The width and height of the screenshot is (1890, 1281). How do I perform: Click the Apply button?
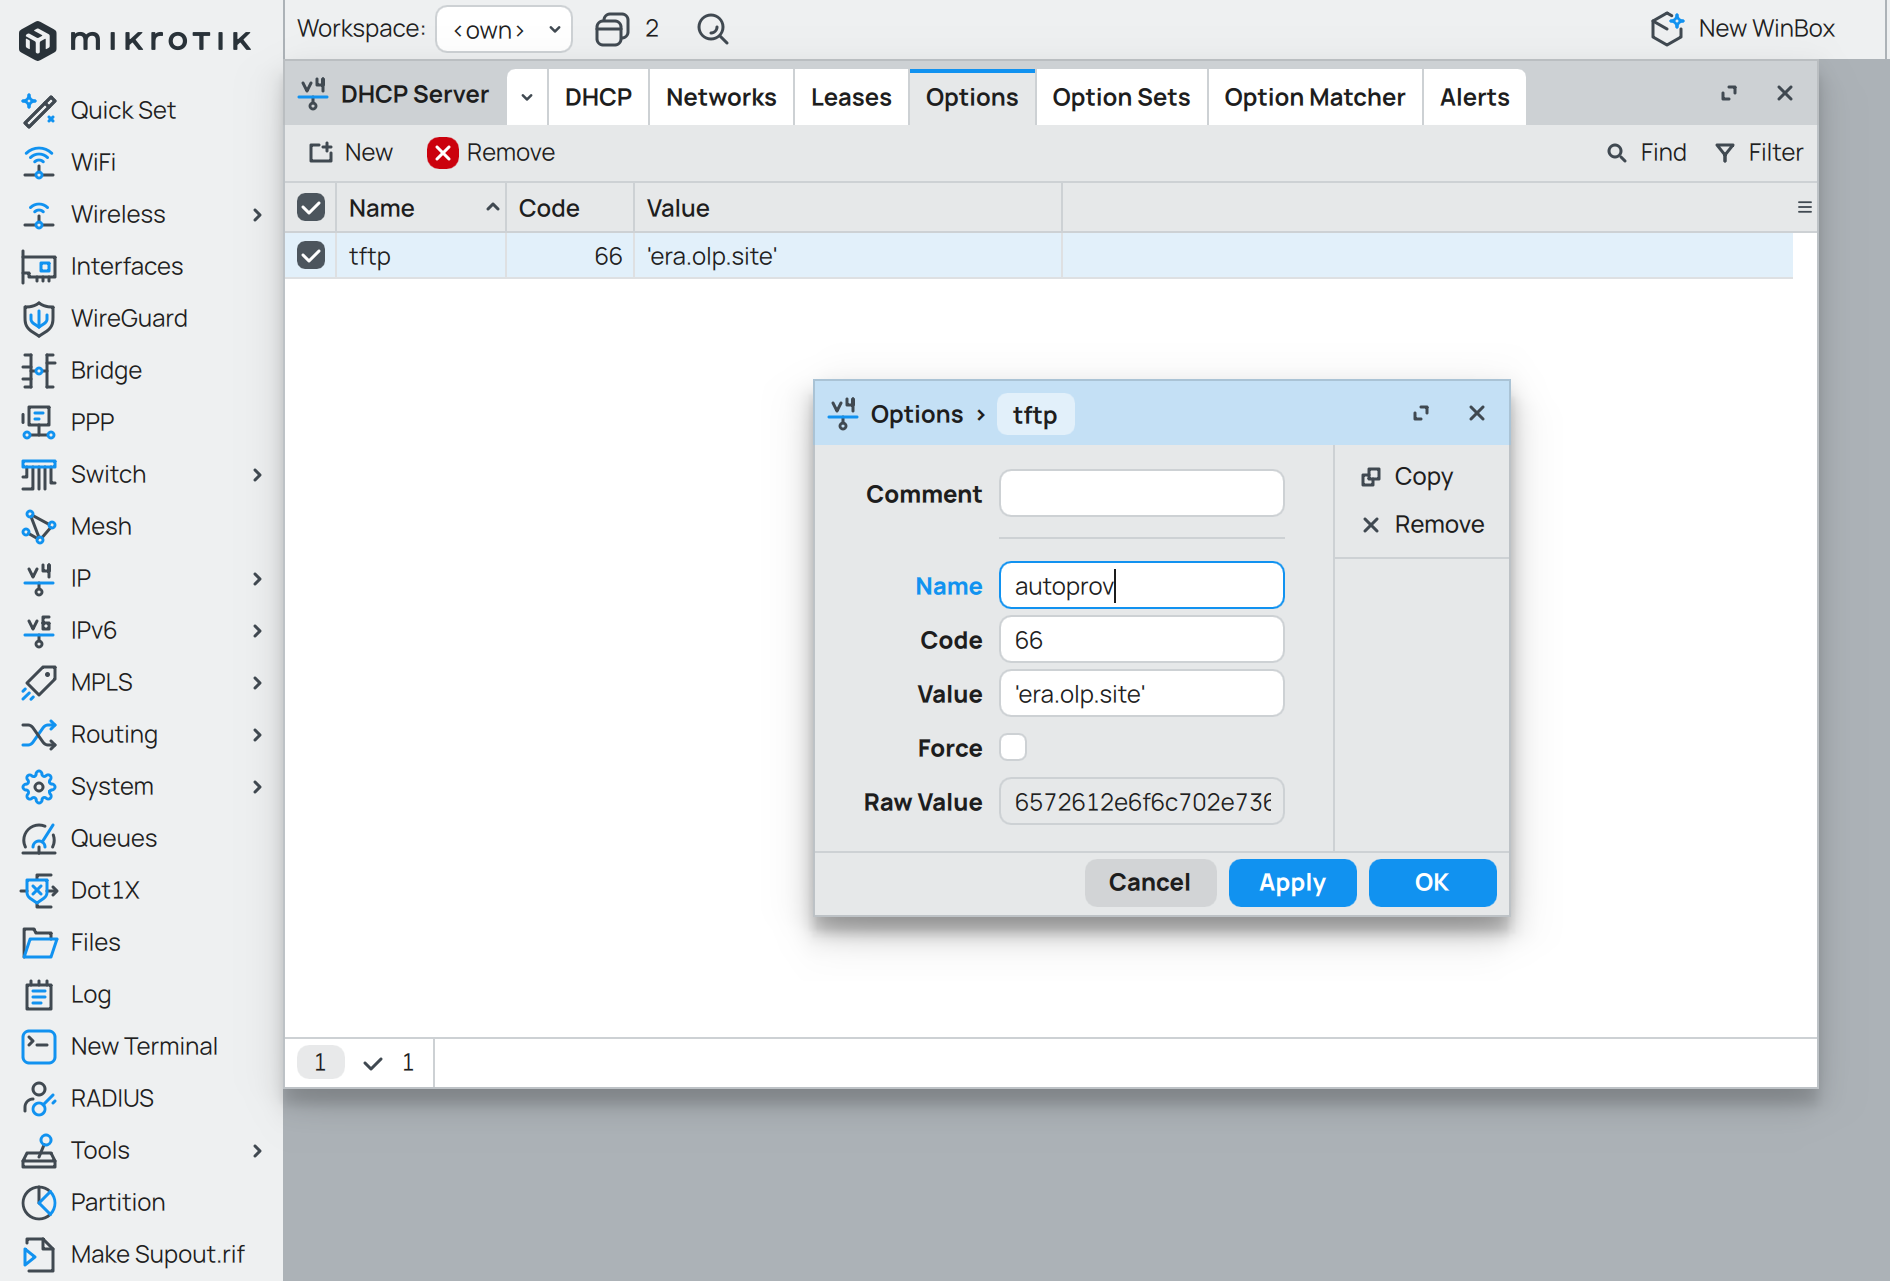[x=1291, y=882]
